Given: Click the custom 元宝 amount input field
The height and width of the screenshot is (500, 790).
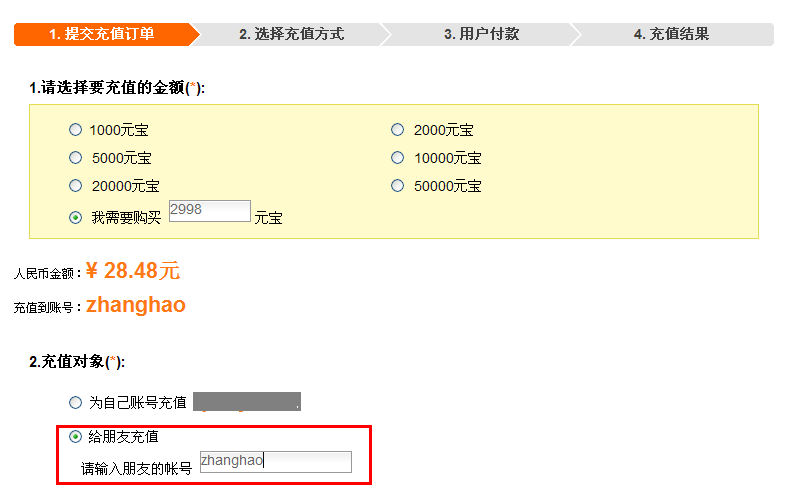Looking at the screenshot, I should [209, 210].
